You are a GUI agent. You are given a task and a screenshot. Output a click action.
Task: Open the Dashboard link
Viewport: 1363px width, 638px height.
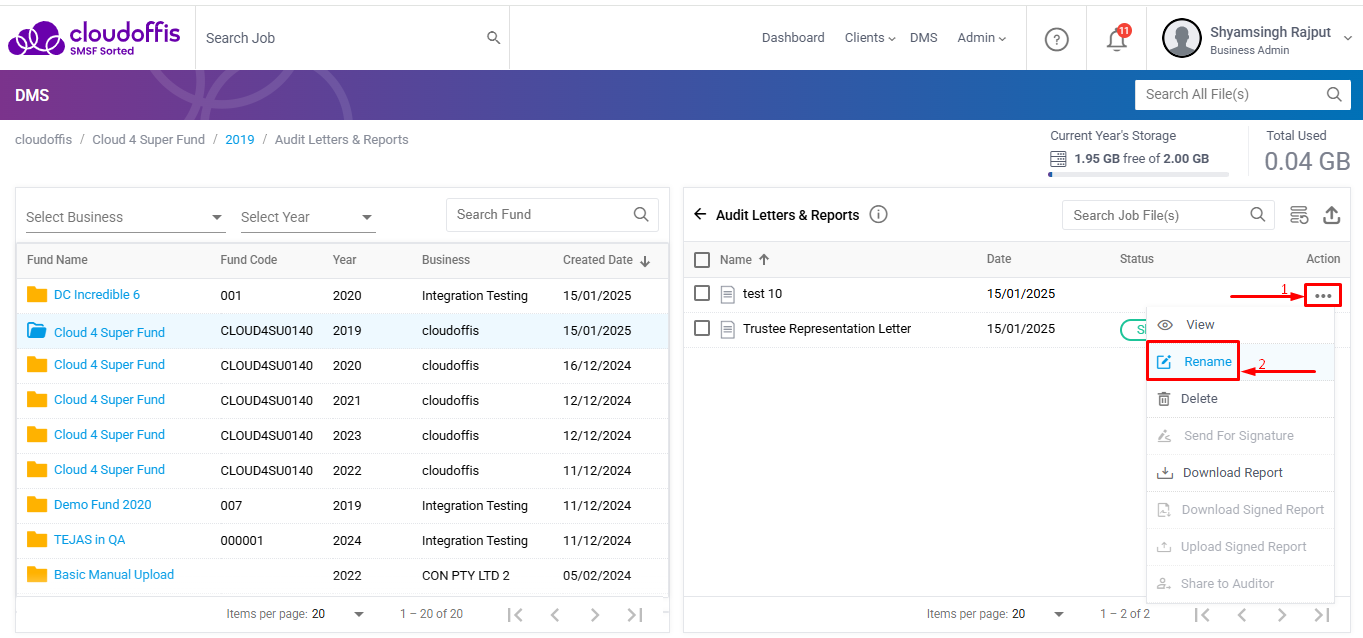point(793,38)
